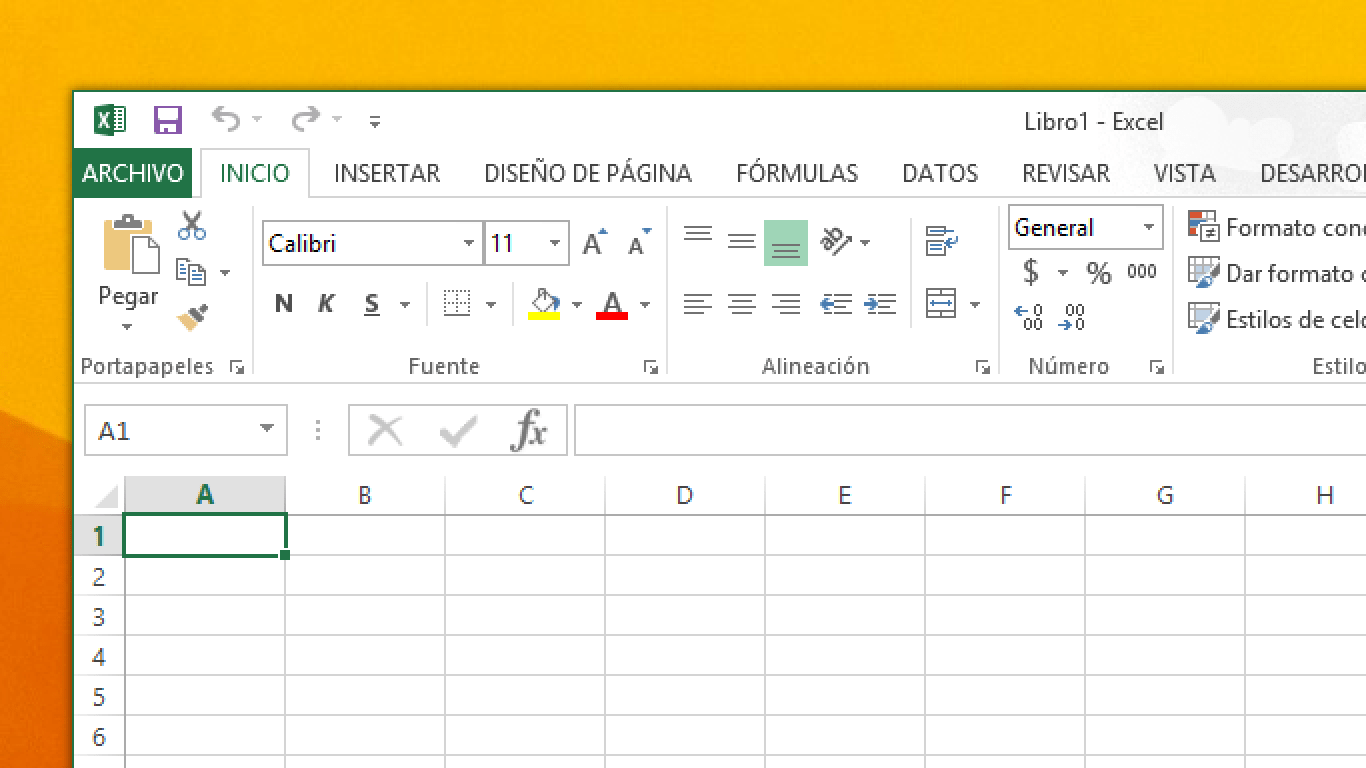
Task: Click the Save floppy disk icon
Action: pos(168,121)
